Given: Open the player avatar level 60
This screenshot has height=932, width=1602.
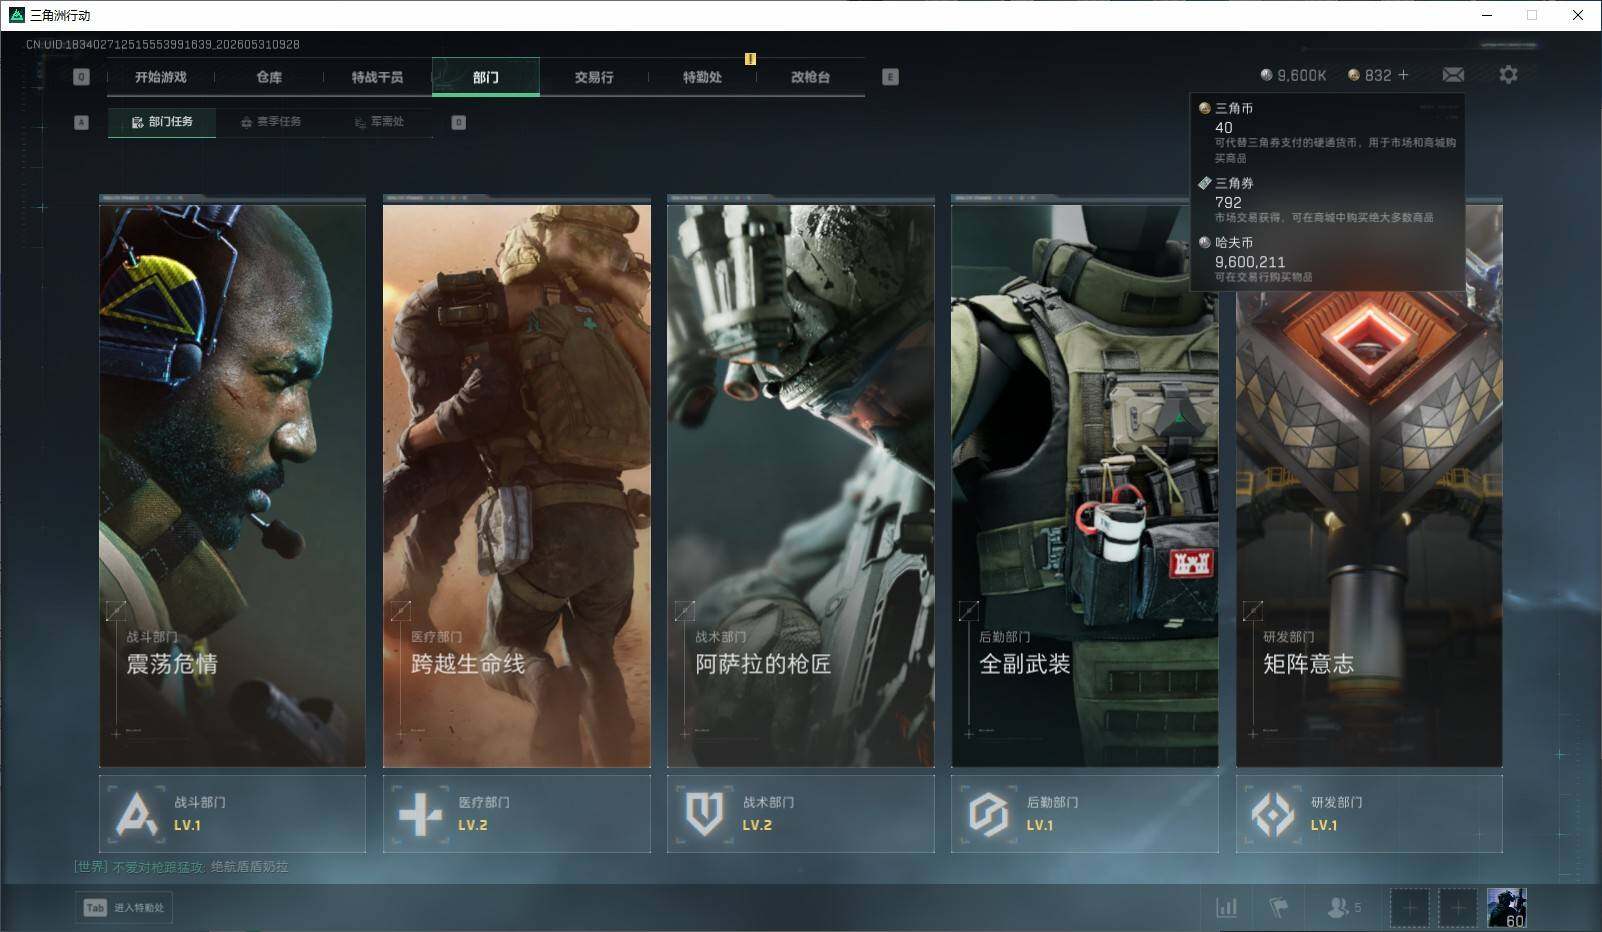Looking at the screenshot, I should click(x=1507, y=908).
